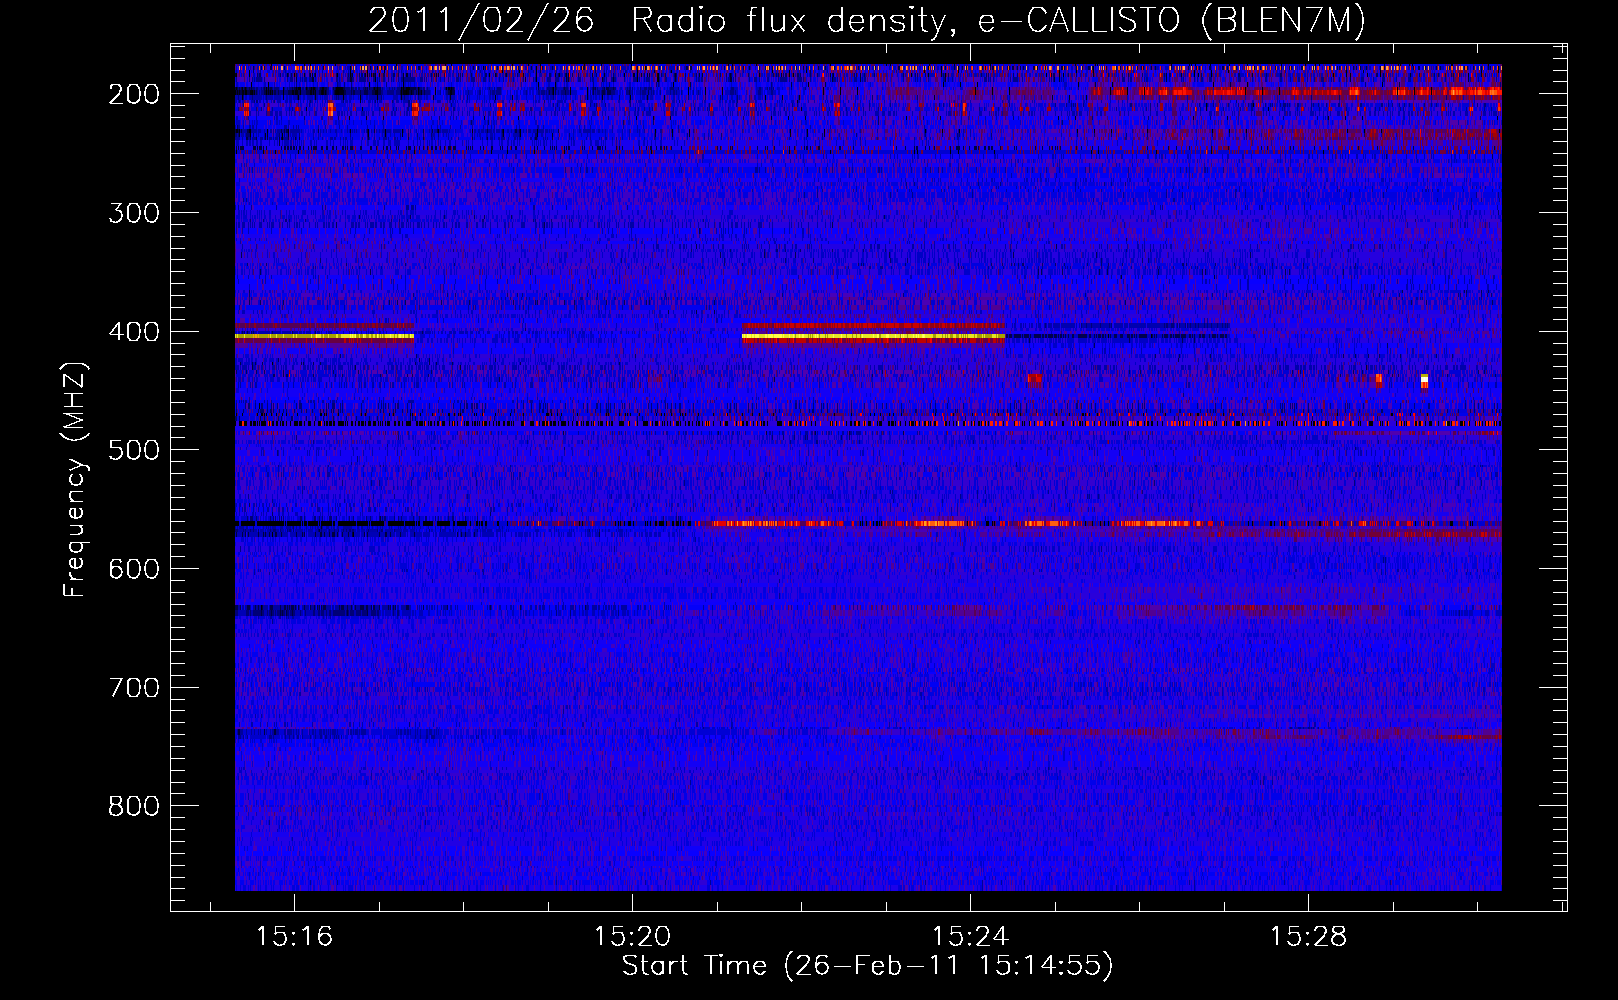Click the 15:16 time tick label

(x=294, y=937)
